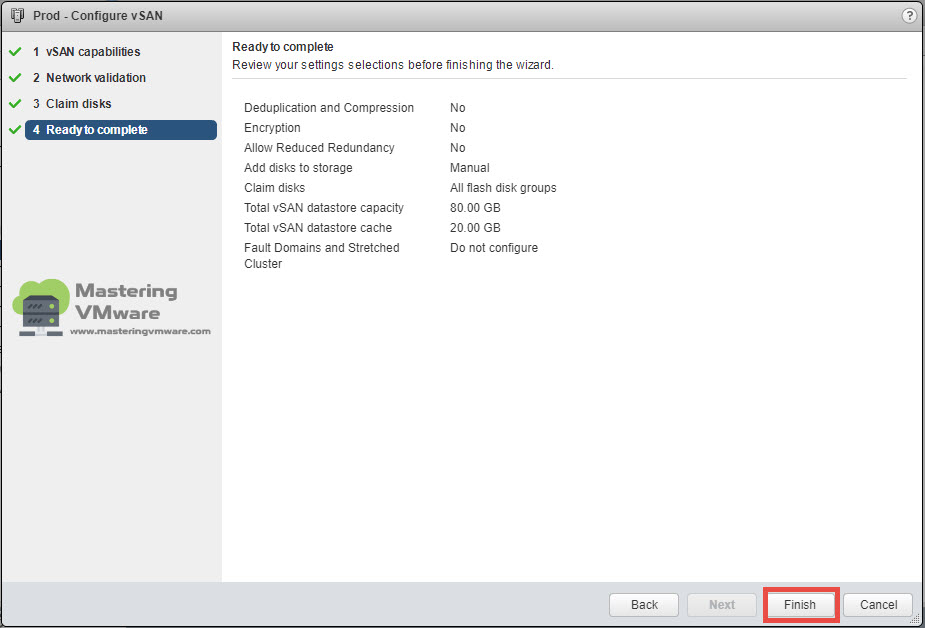Click the Ready to complete heading
925x628 pixels.
pyautogui.click(x=283, y=47)
